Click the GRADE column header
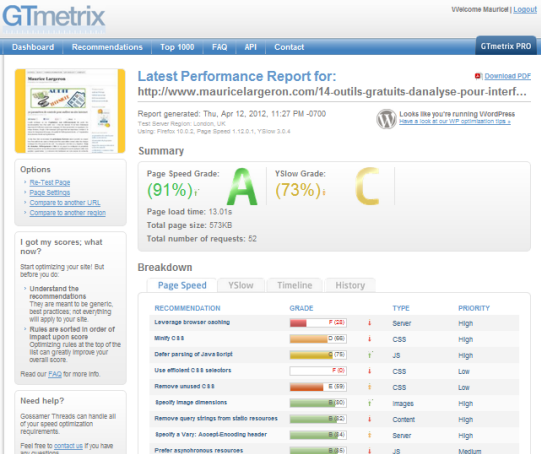541x454 pixels. point(301,308)
